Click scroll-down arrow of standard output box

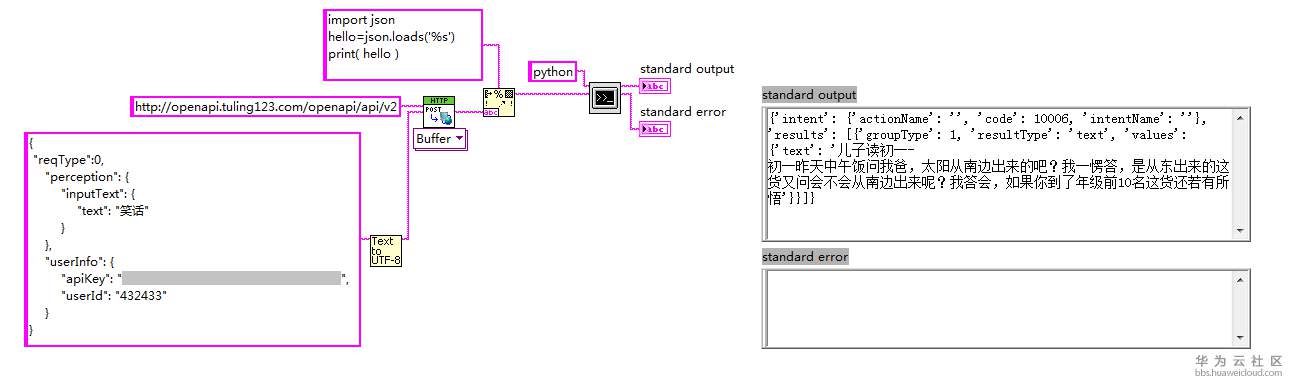(x=1241, y=231)
